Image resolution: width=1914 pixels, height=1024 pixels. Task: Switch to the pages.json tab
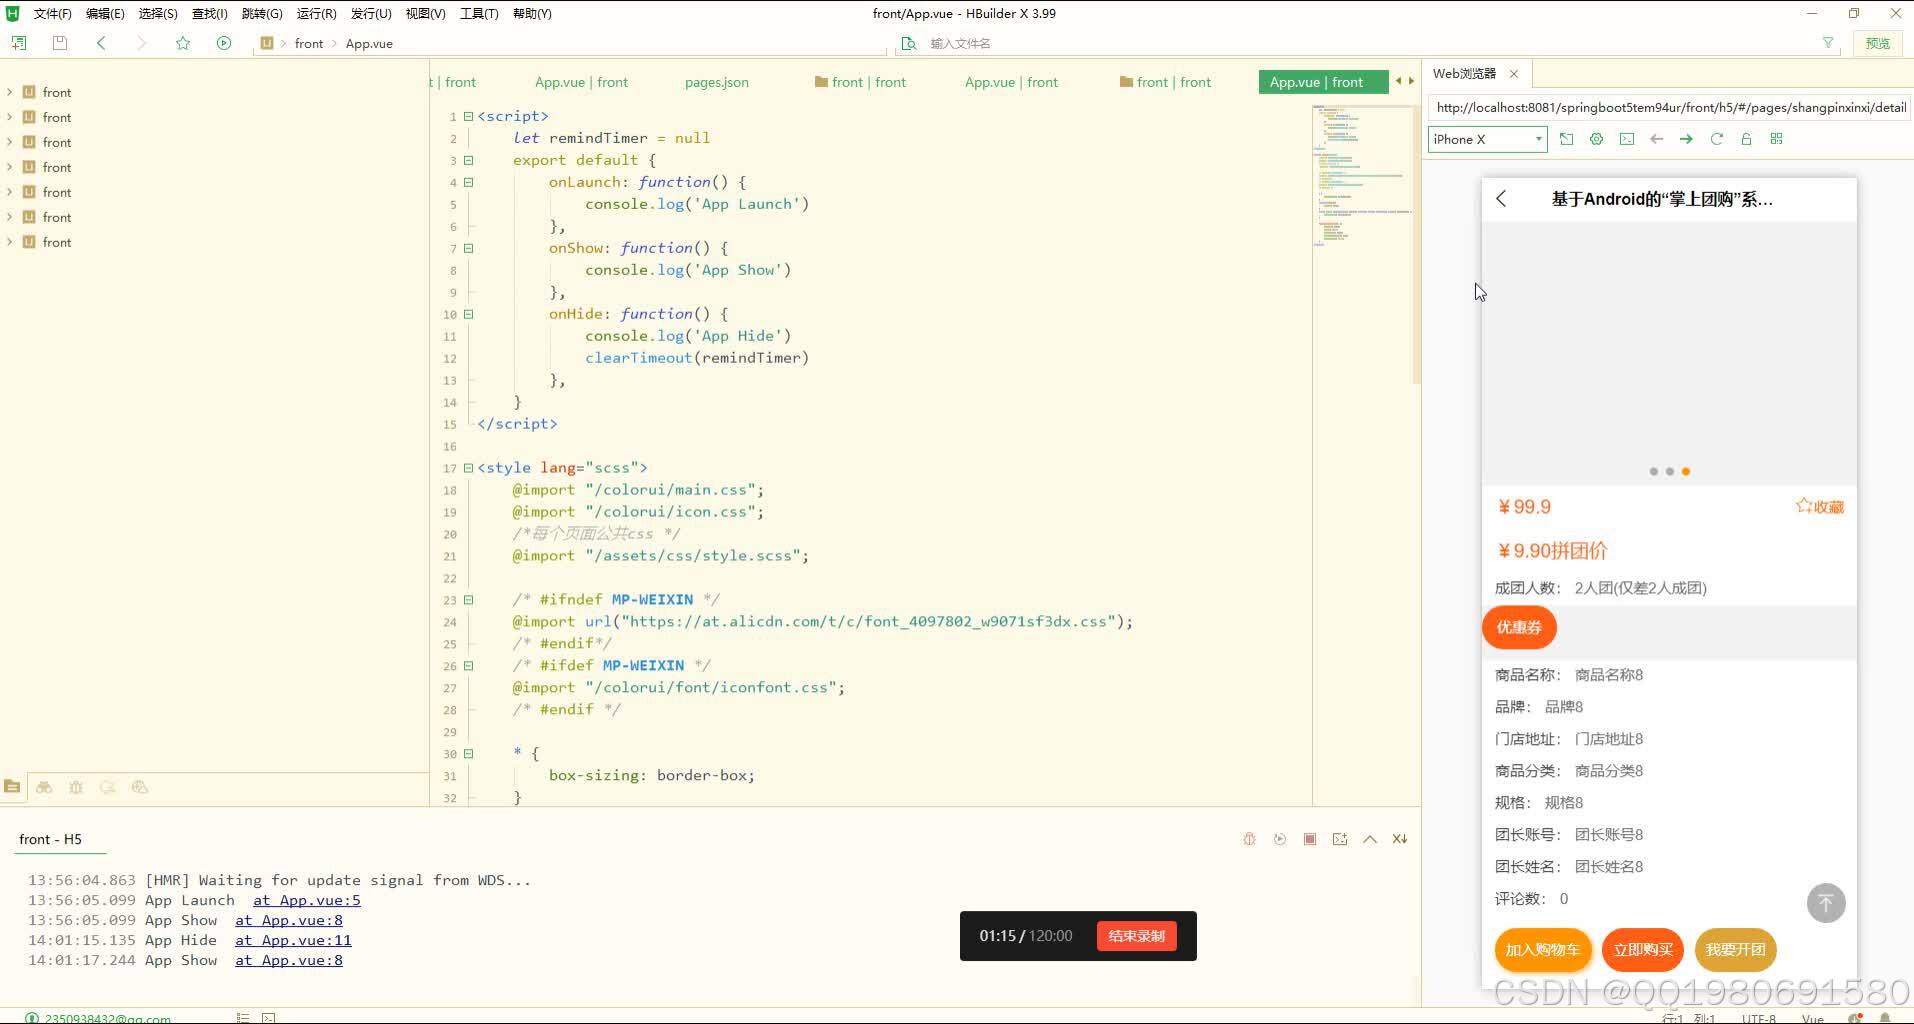click(717, 82)
